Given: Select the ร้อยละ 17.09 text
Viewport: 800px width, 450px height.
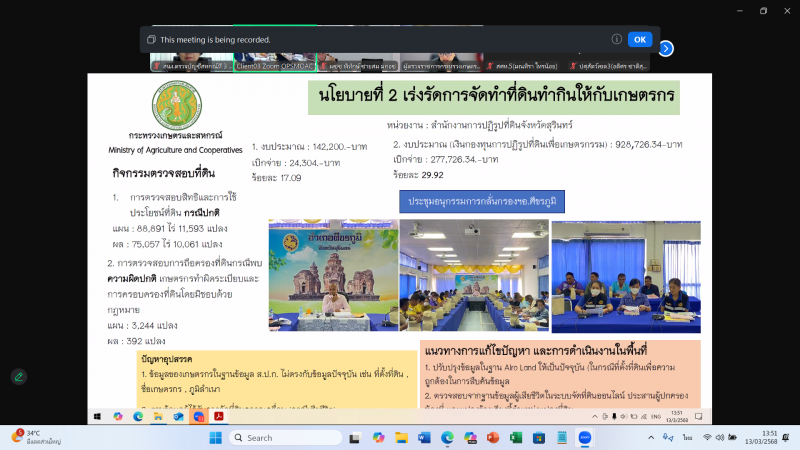Looking at the screenshot, I should [277, 178].
